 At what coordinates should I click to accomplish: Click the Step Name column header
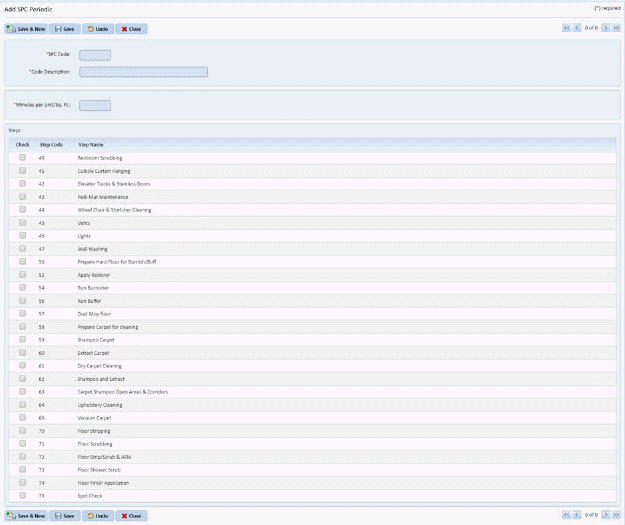point(91,145)
